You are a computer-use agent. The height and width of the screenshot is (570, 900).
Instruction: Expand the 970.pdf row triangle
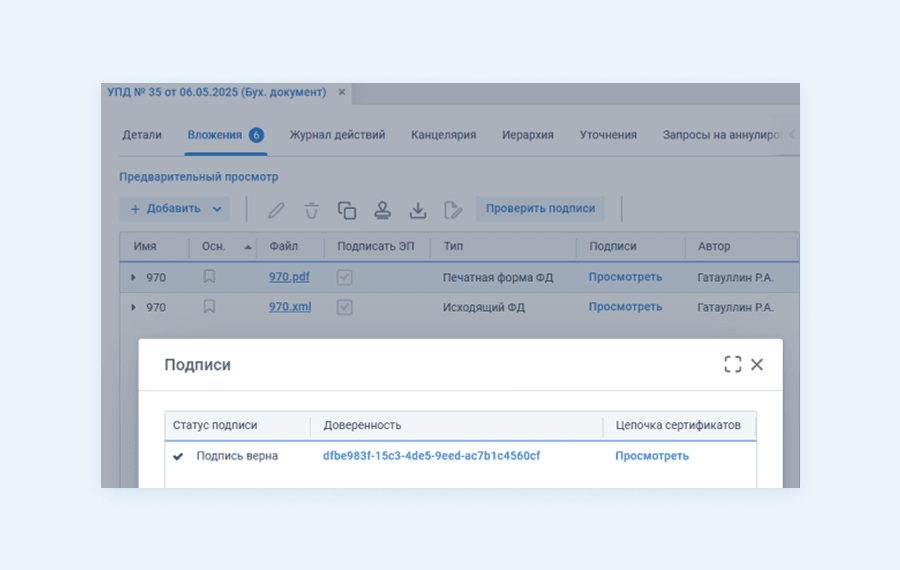[x=133, y=277]
